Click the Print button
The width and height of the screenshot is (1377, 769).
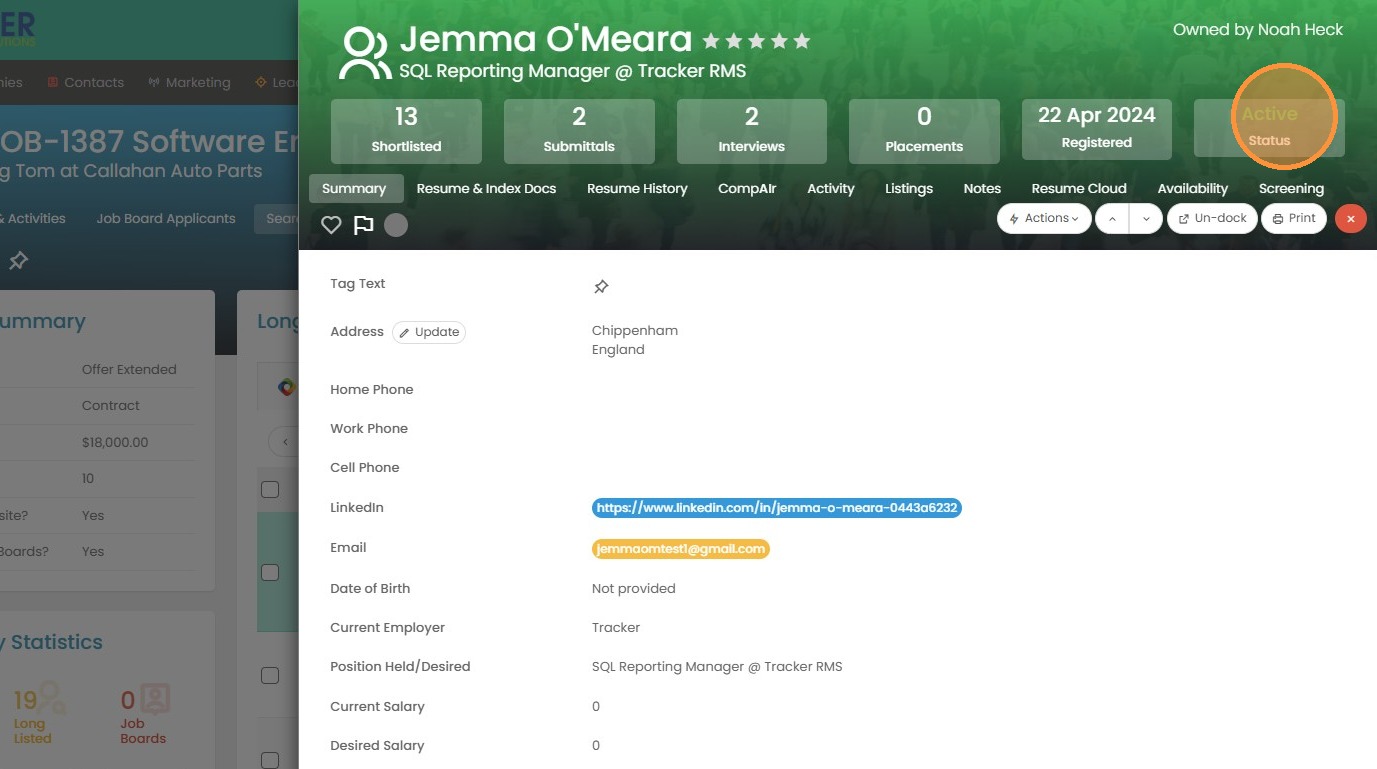click(1294, 218)
